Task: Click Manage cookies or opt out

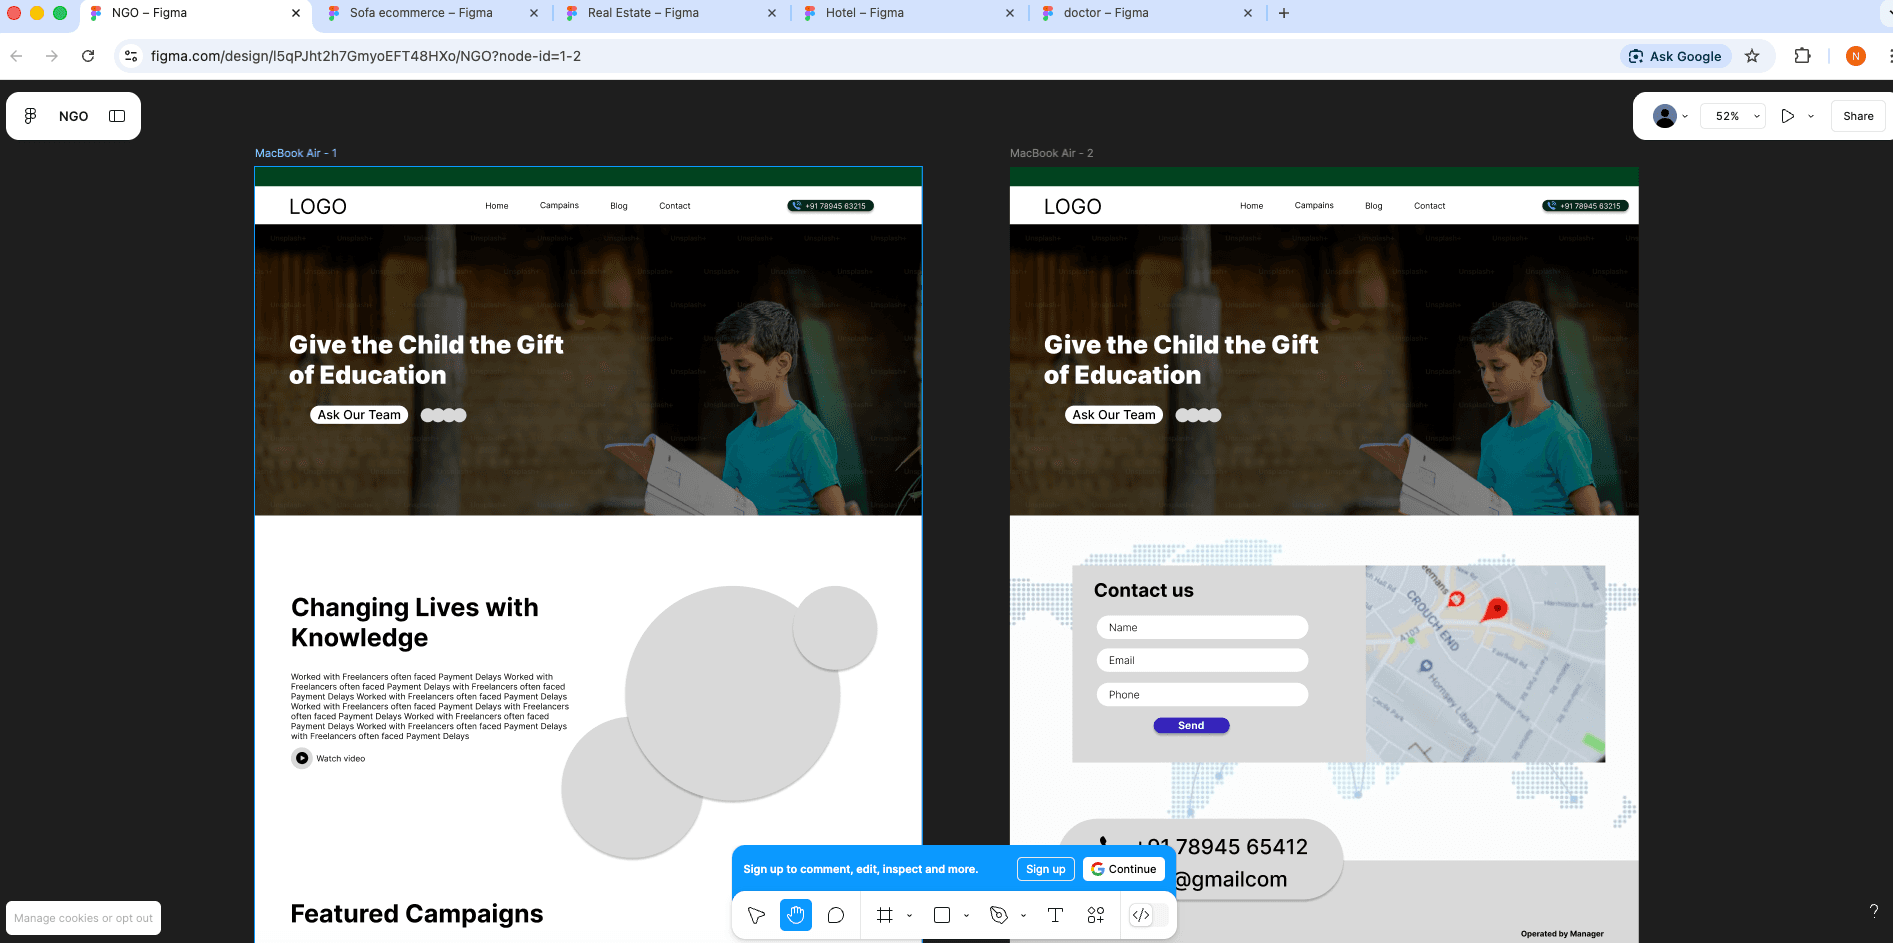Action: coord(83,918)
